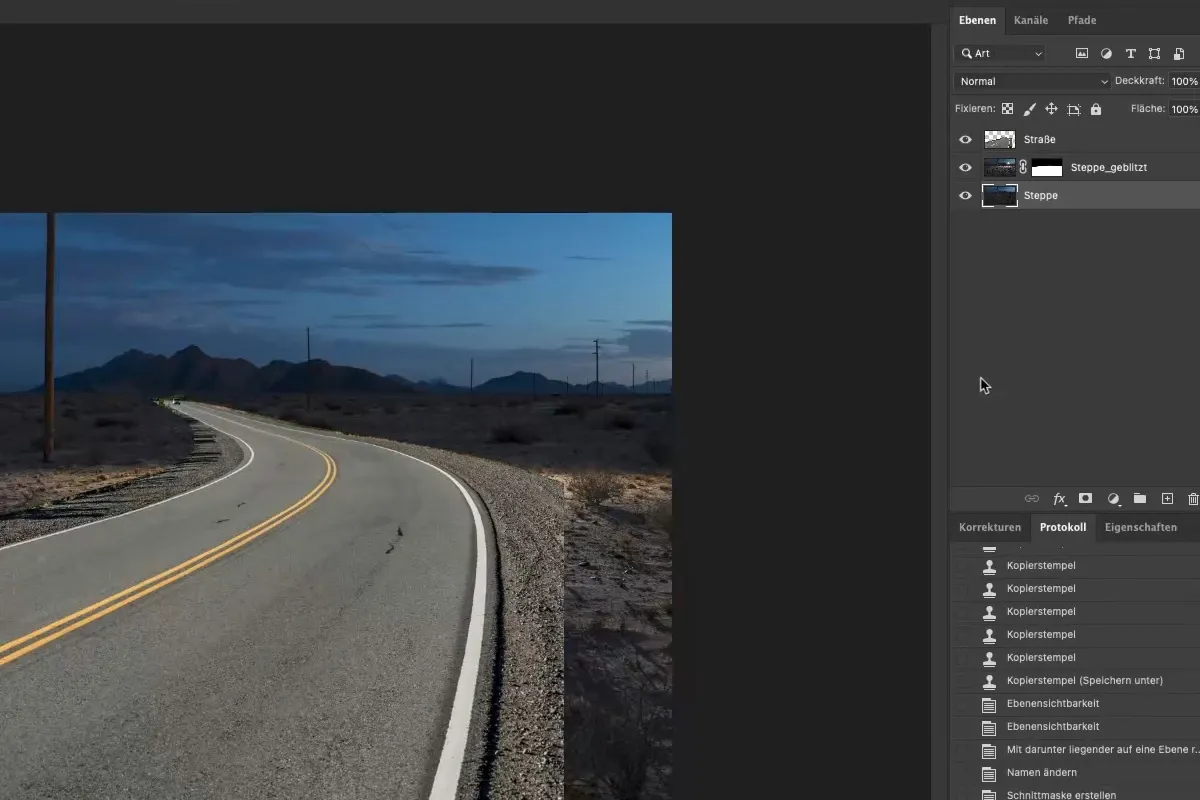Open the blend mode dropdown showing Normal
The height and width of the screenshot is (800, 1200).
click(x=1032, y=81)
